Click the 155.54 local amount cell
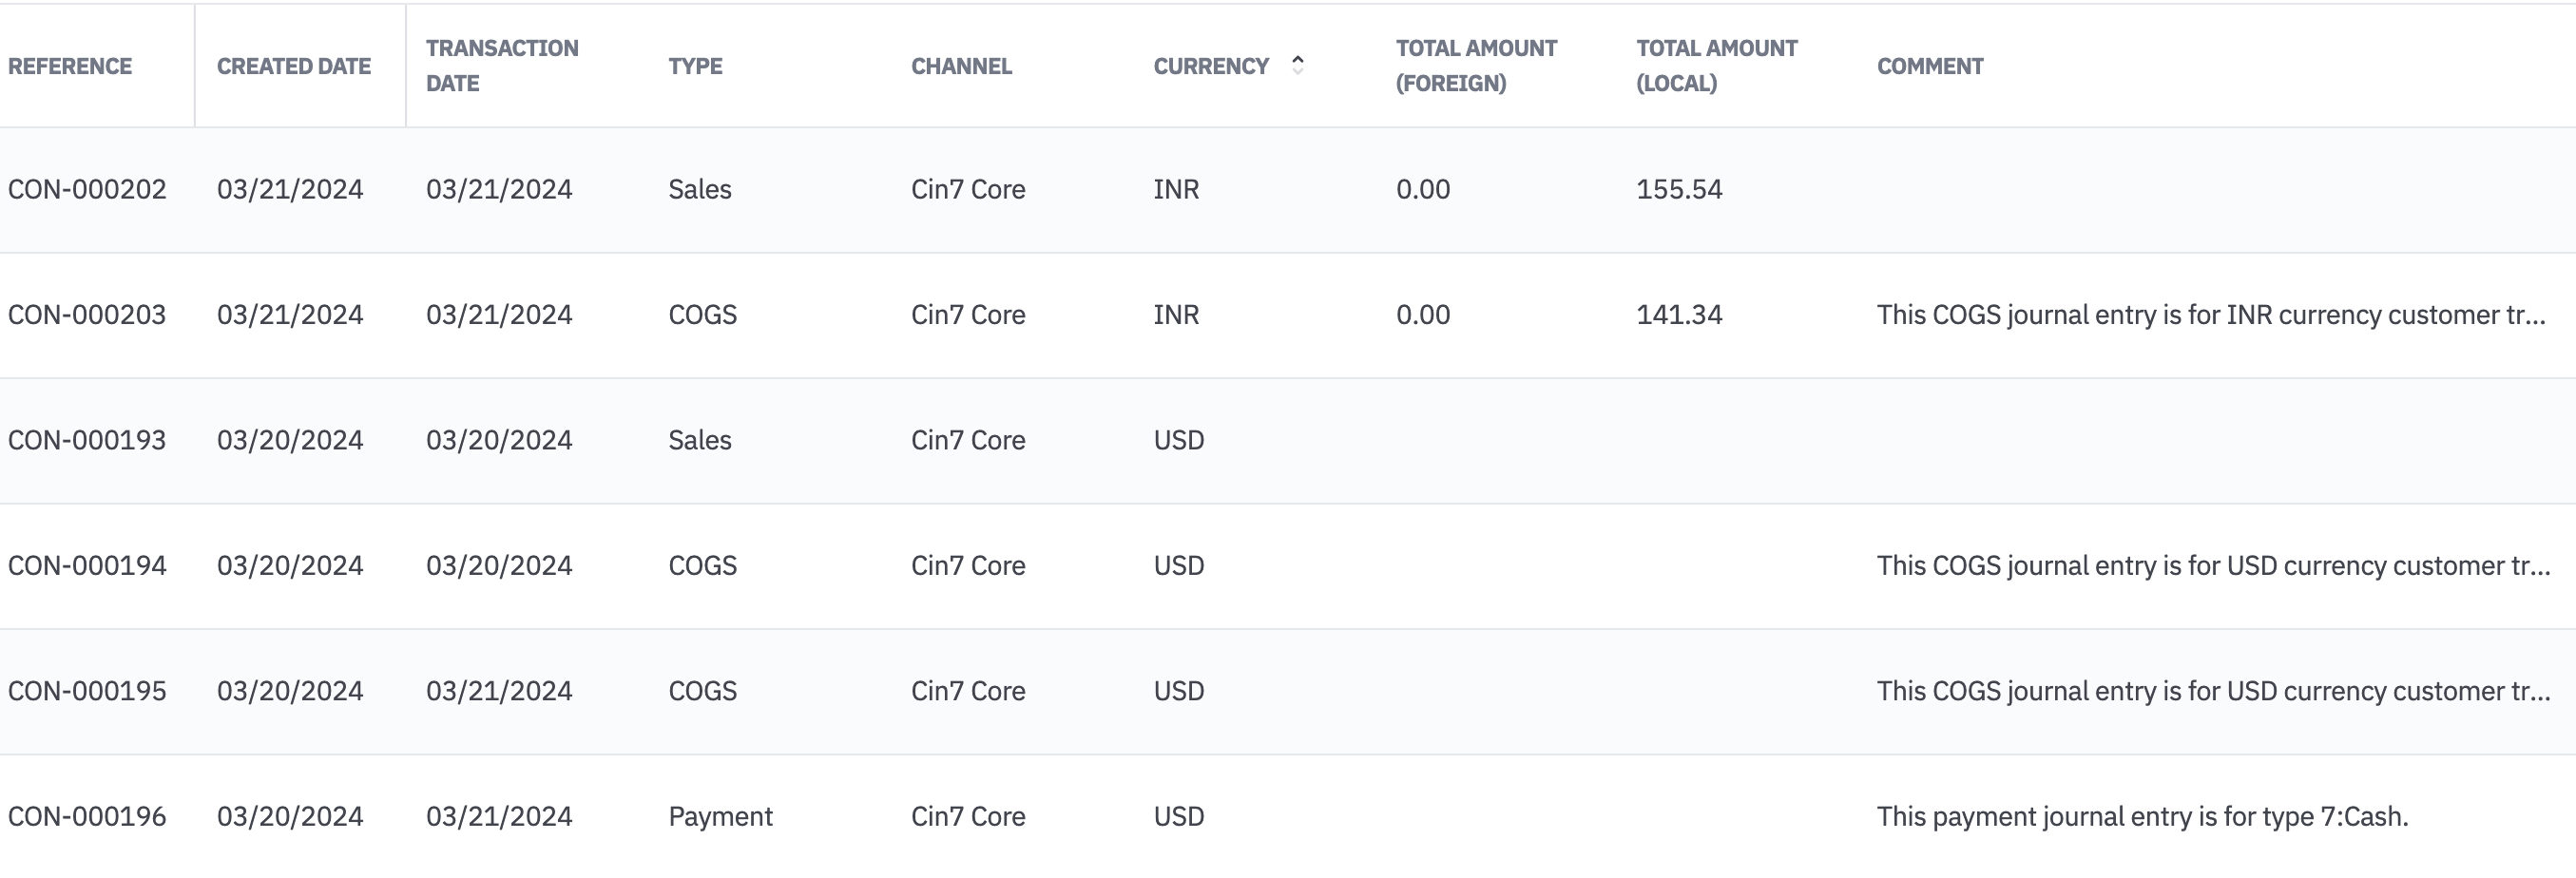 click(1679, 190)
